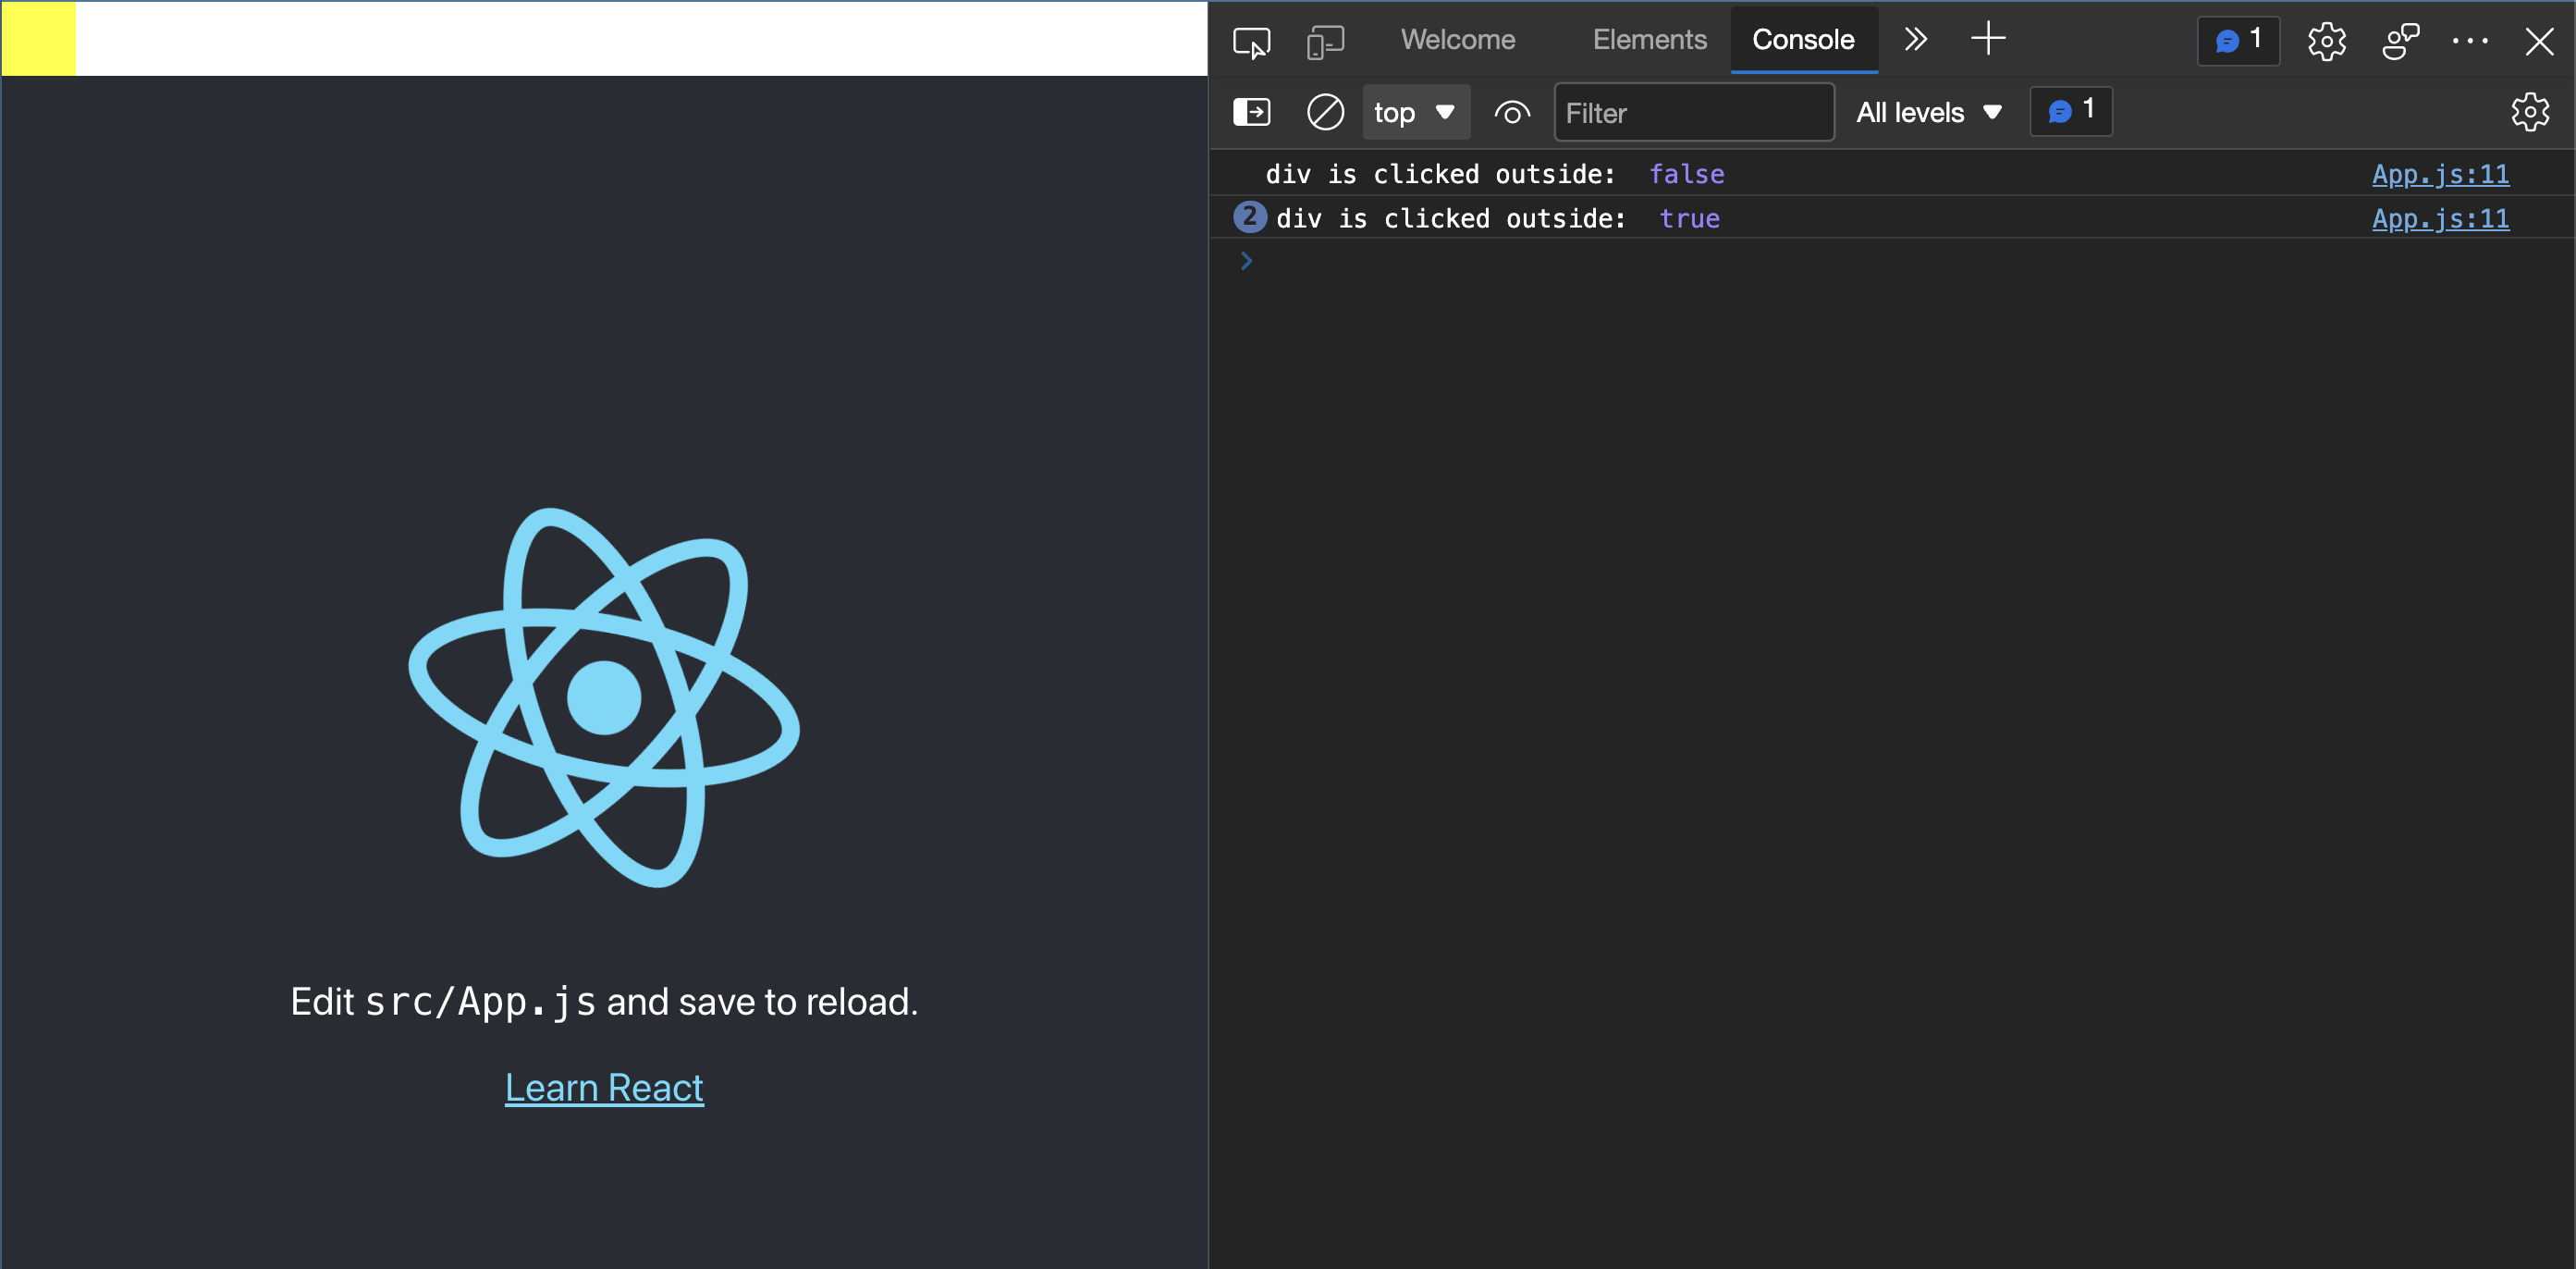Viewport: 2576px width, 1269px height.
Task: Close the DevTools panel
Action: tap(2538, 41)
